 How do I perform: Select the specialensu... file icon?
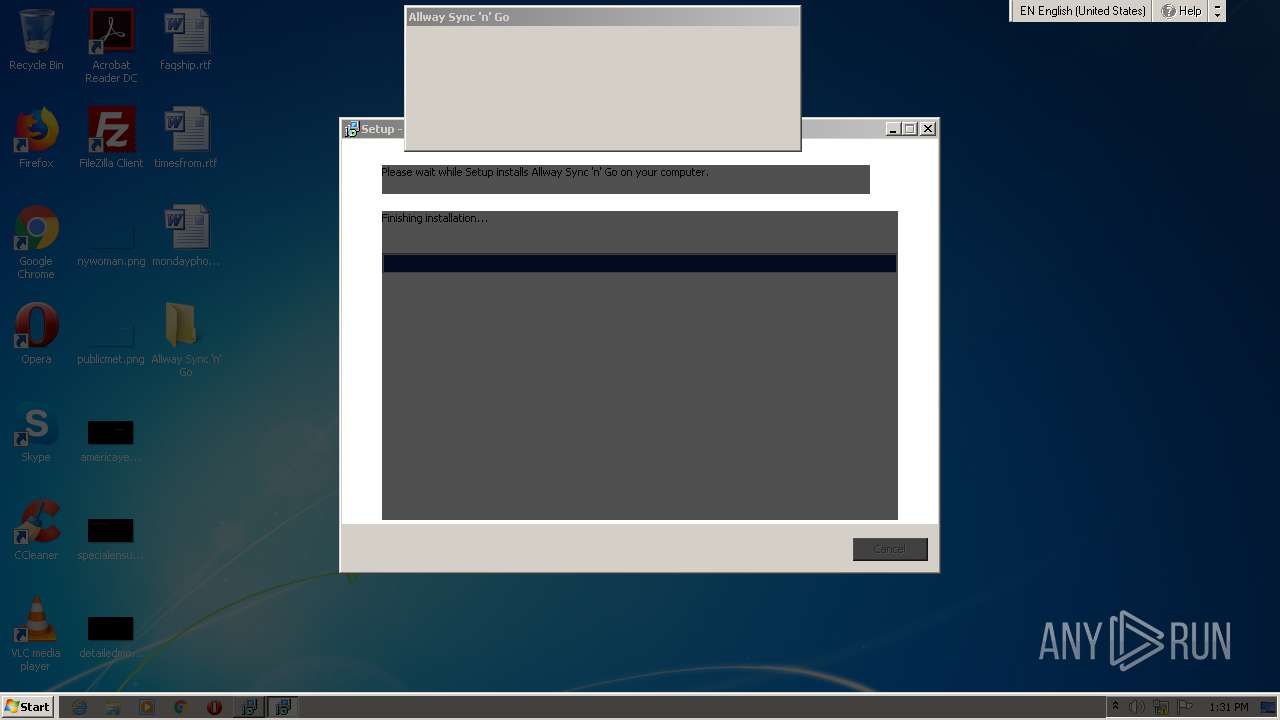click(x=111, y=538)
